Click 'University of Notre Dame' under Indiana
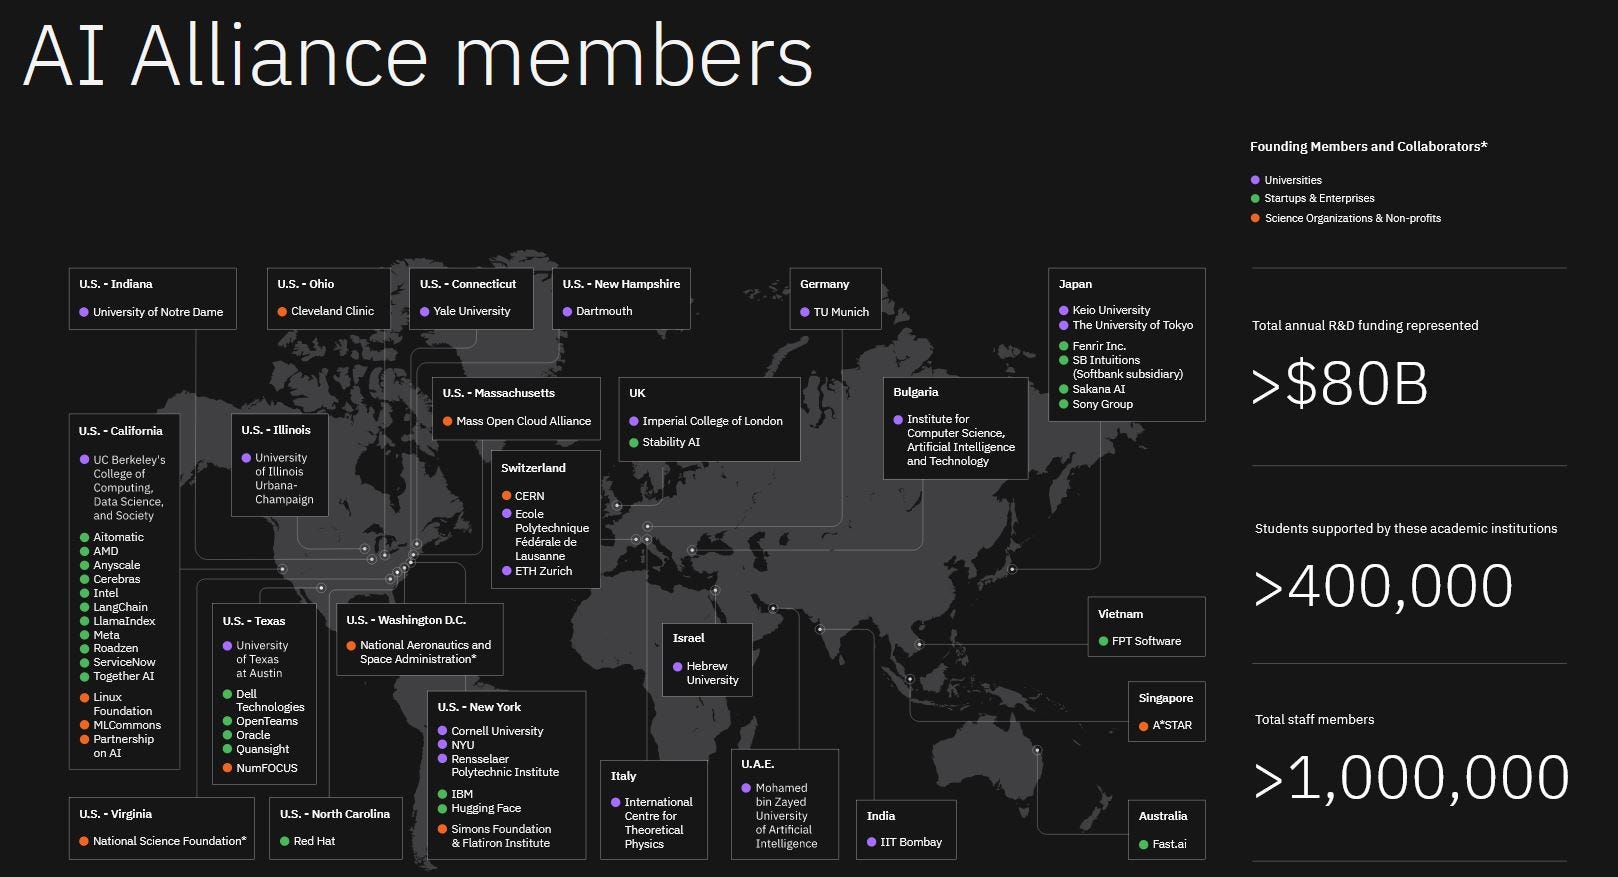Viewport: 1618px width, 877px height. pos(158,312)
